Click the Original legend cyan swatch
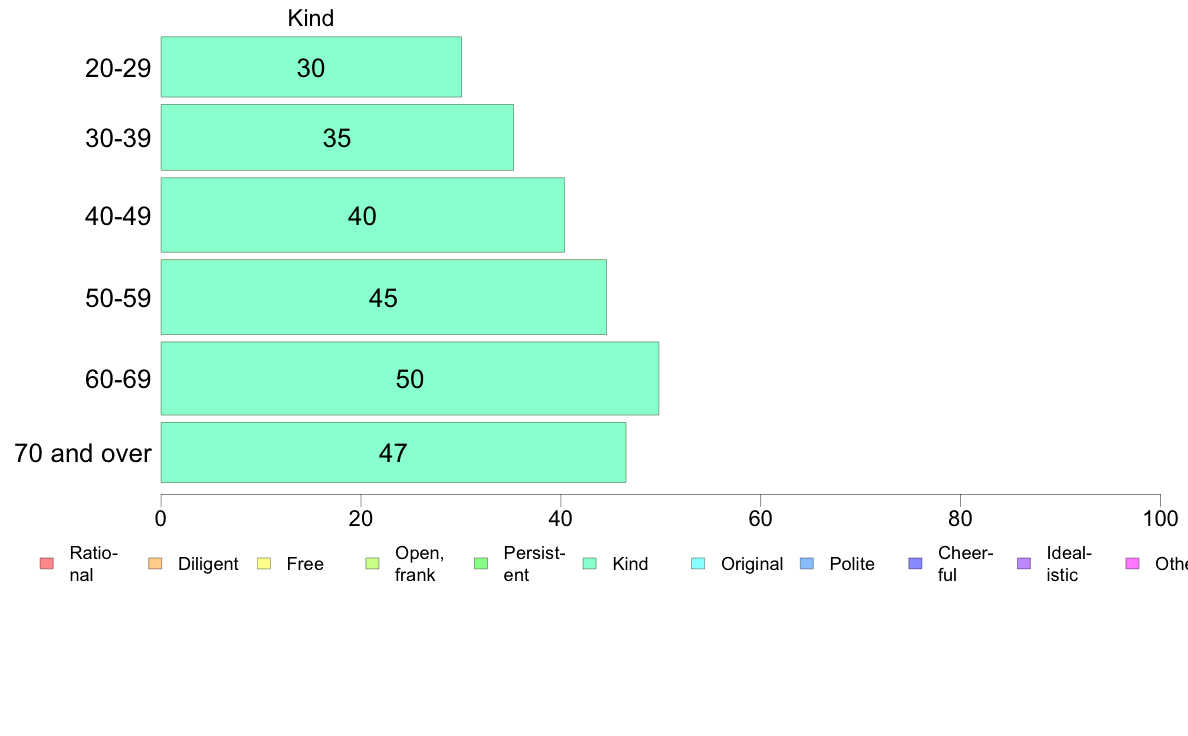 pos(698,563)
